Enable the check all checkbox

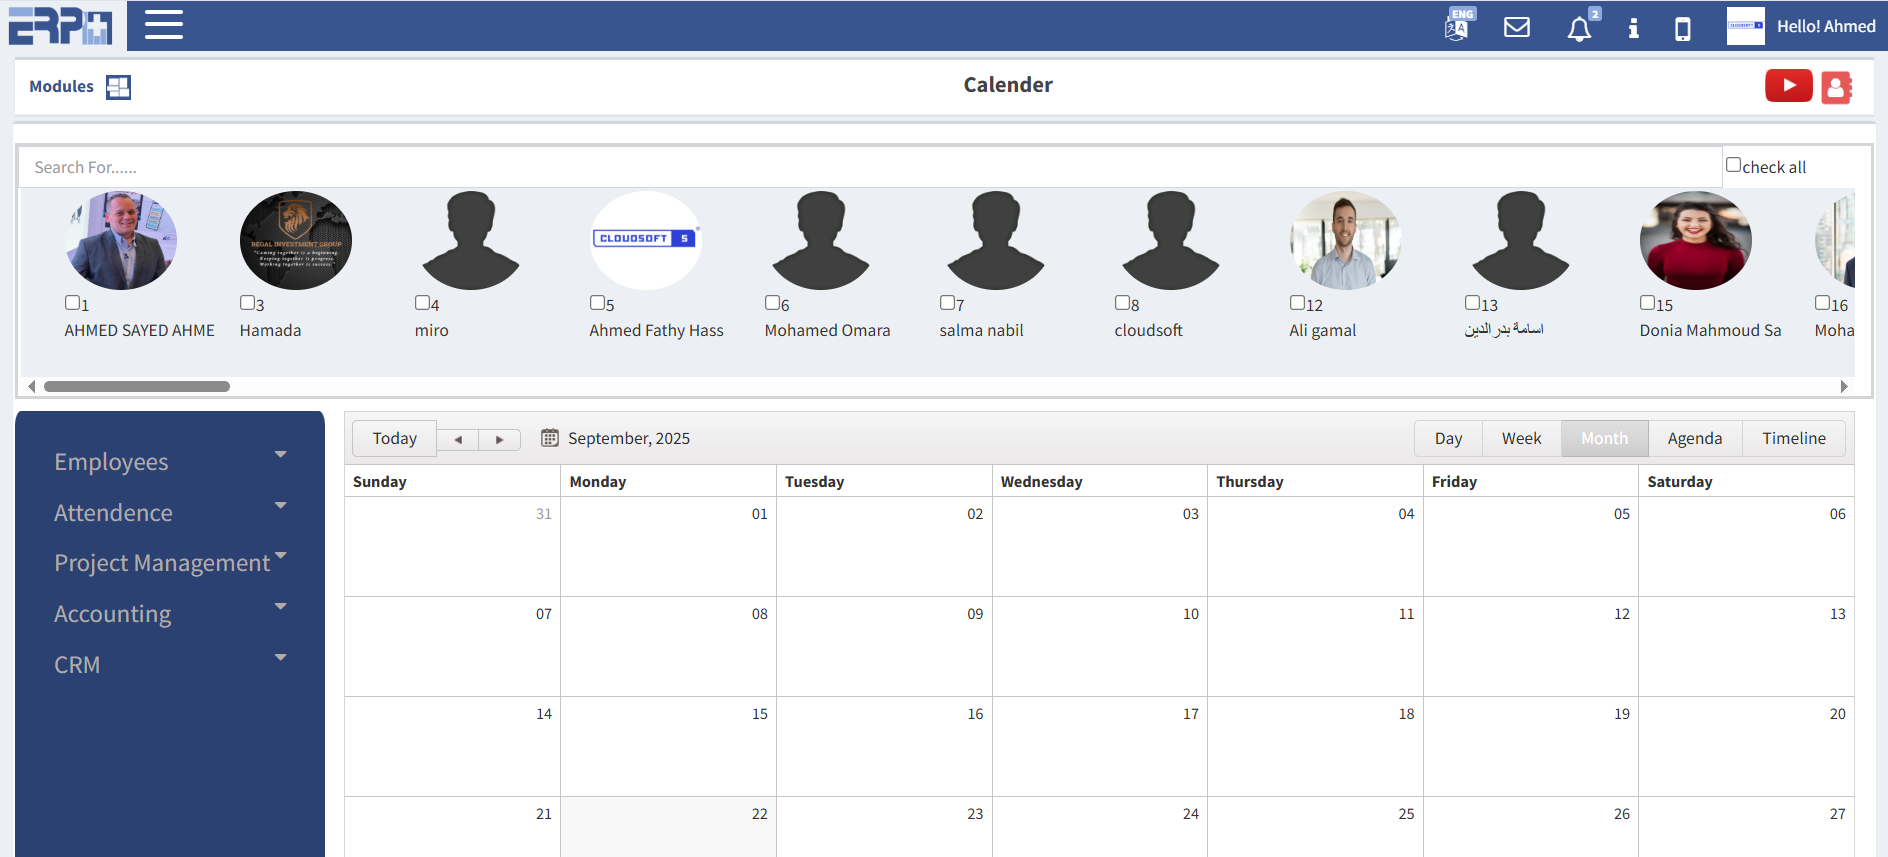1733,165
